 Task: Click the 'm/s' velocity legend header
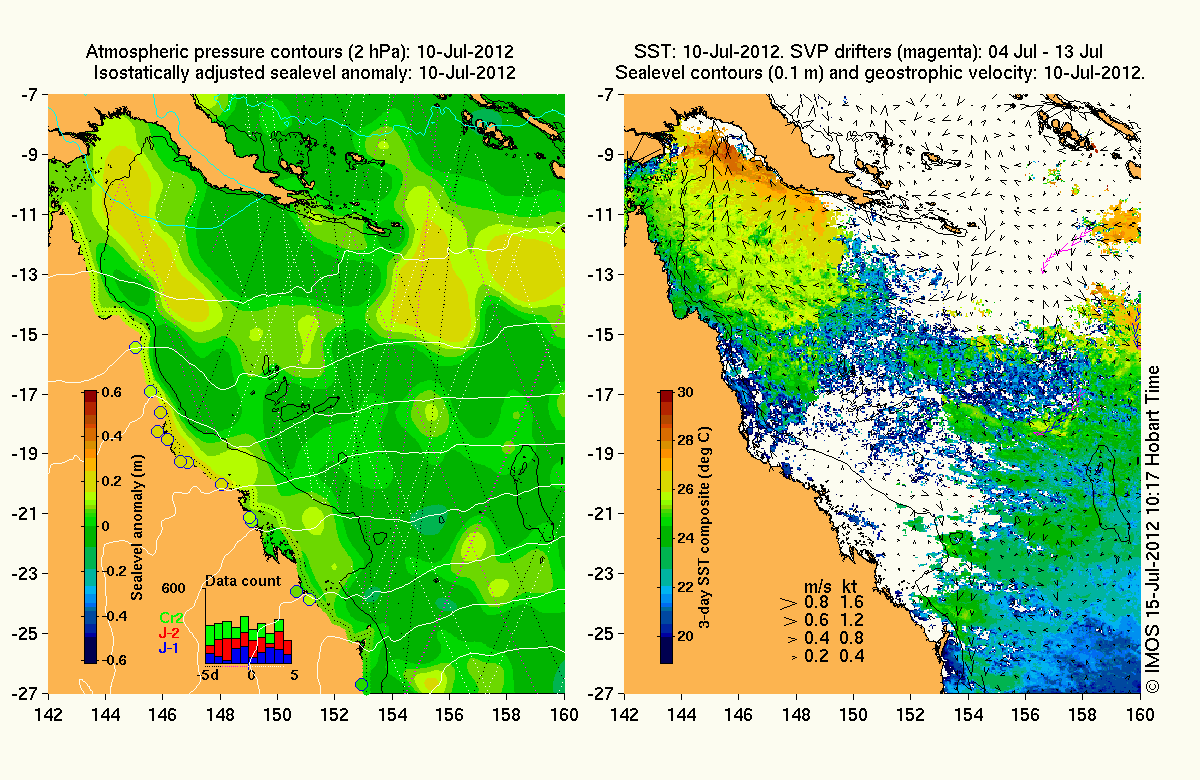pos(819,585)
